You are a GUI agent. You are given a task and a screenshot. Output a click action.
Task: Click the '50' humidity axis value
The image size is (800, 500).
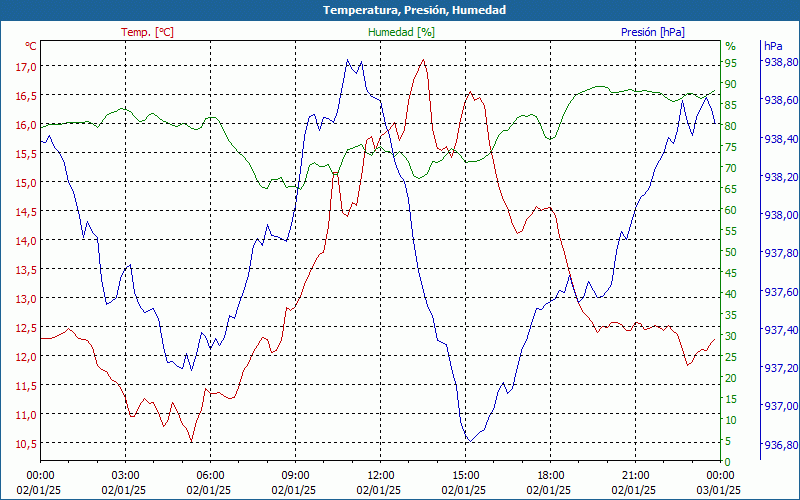click(731, 252)
